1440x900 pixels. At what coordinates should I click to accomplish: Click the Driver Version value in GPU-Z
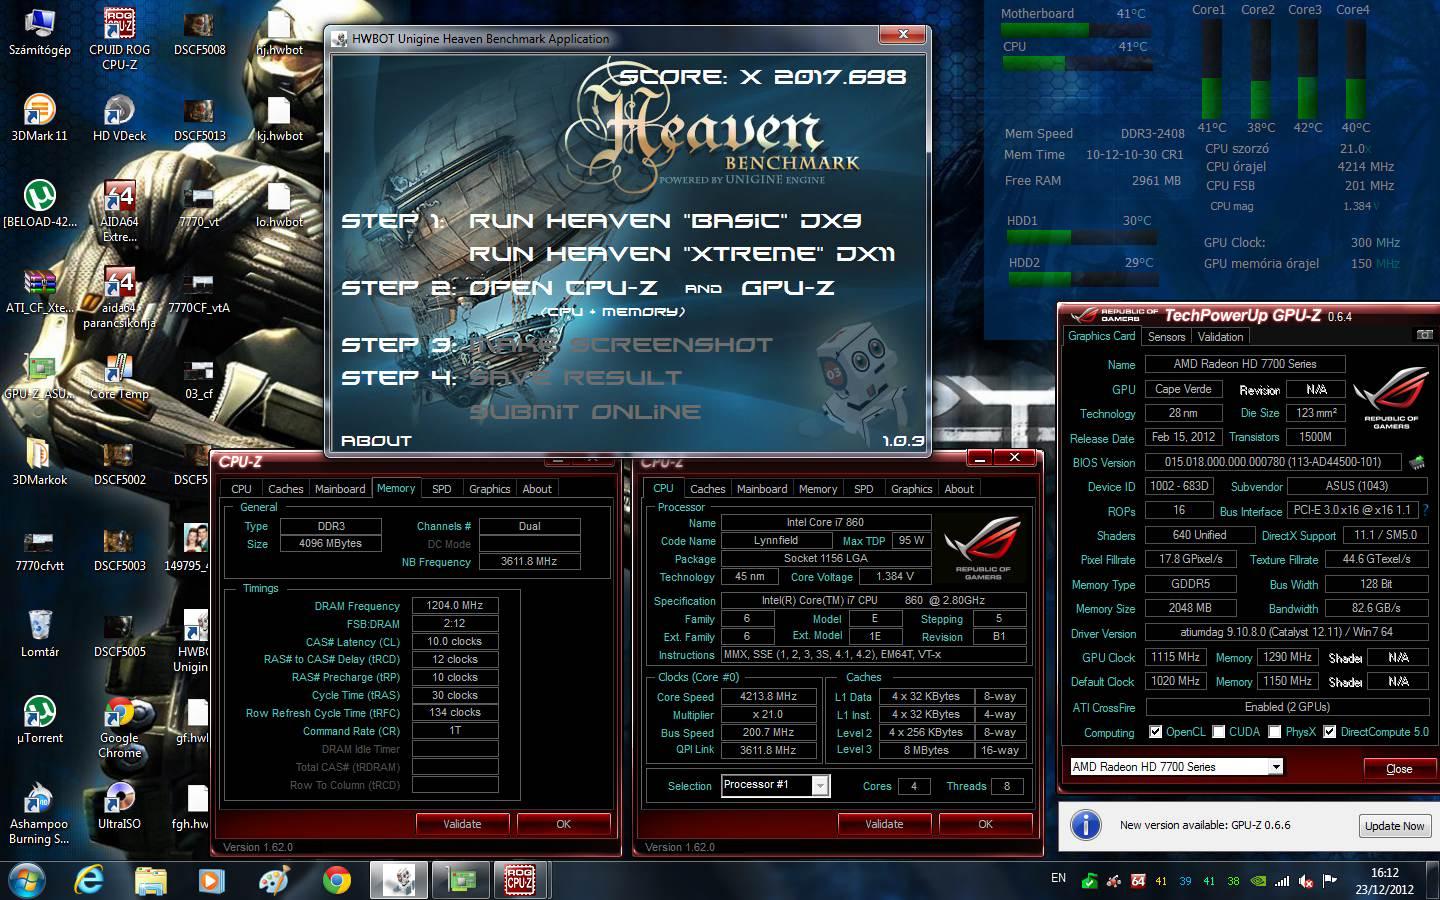click(1285, 632)
